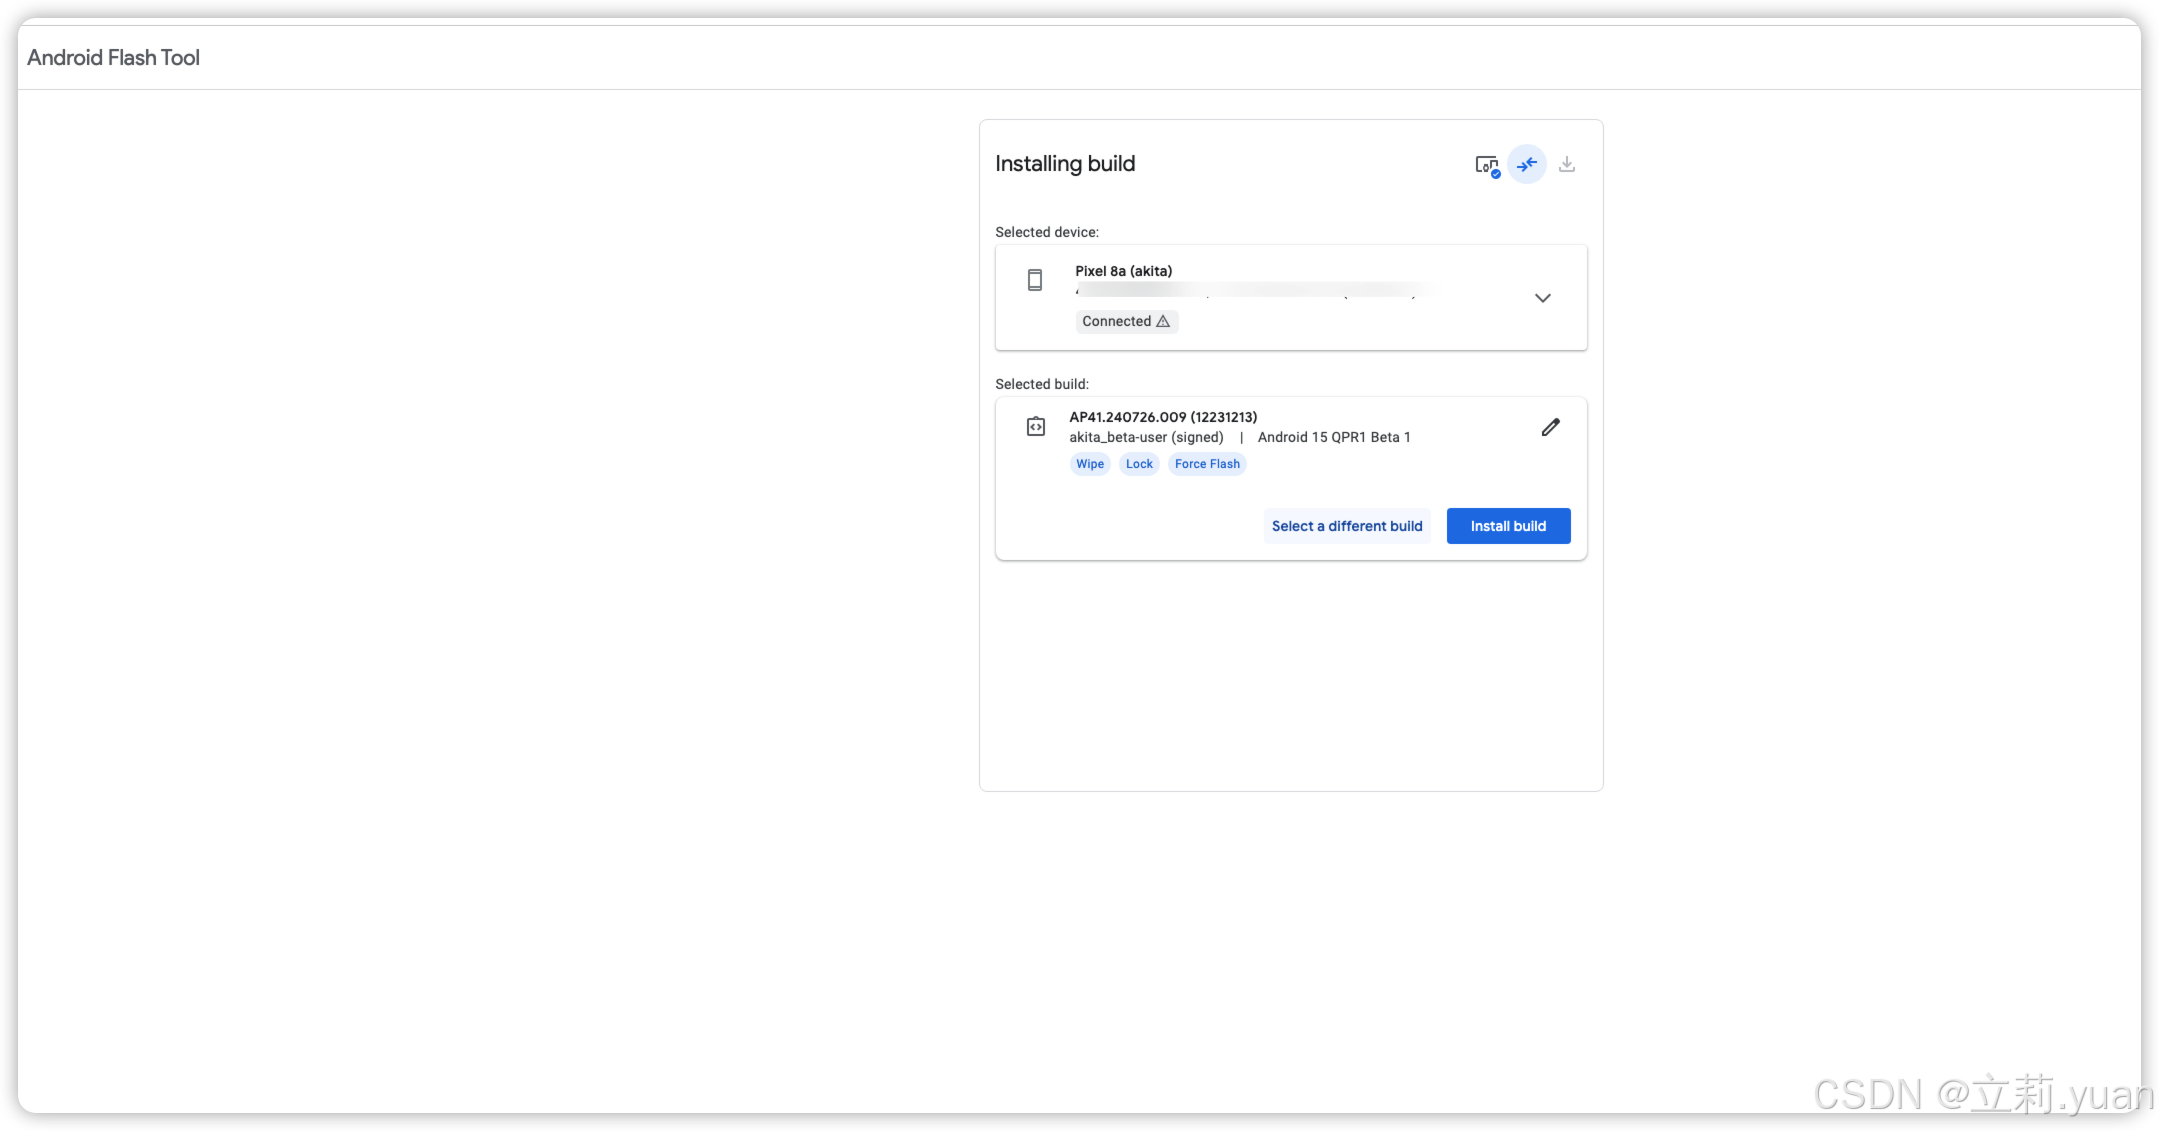
Task: Click build number AP41.240726.009 (12231213)
Action: pos(1163,417)
